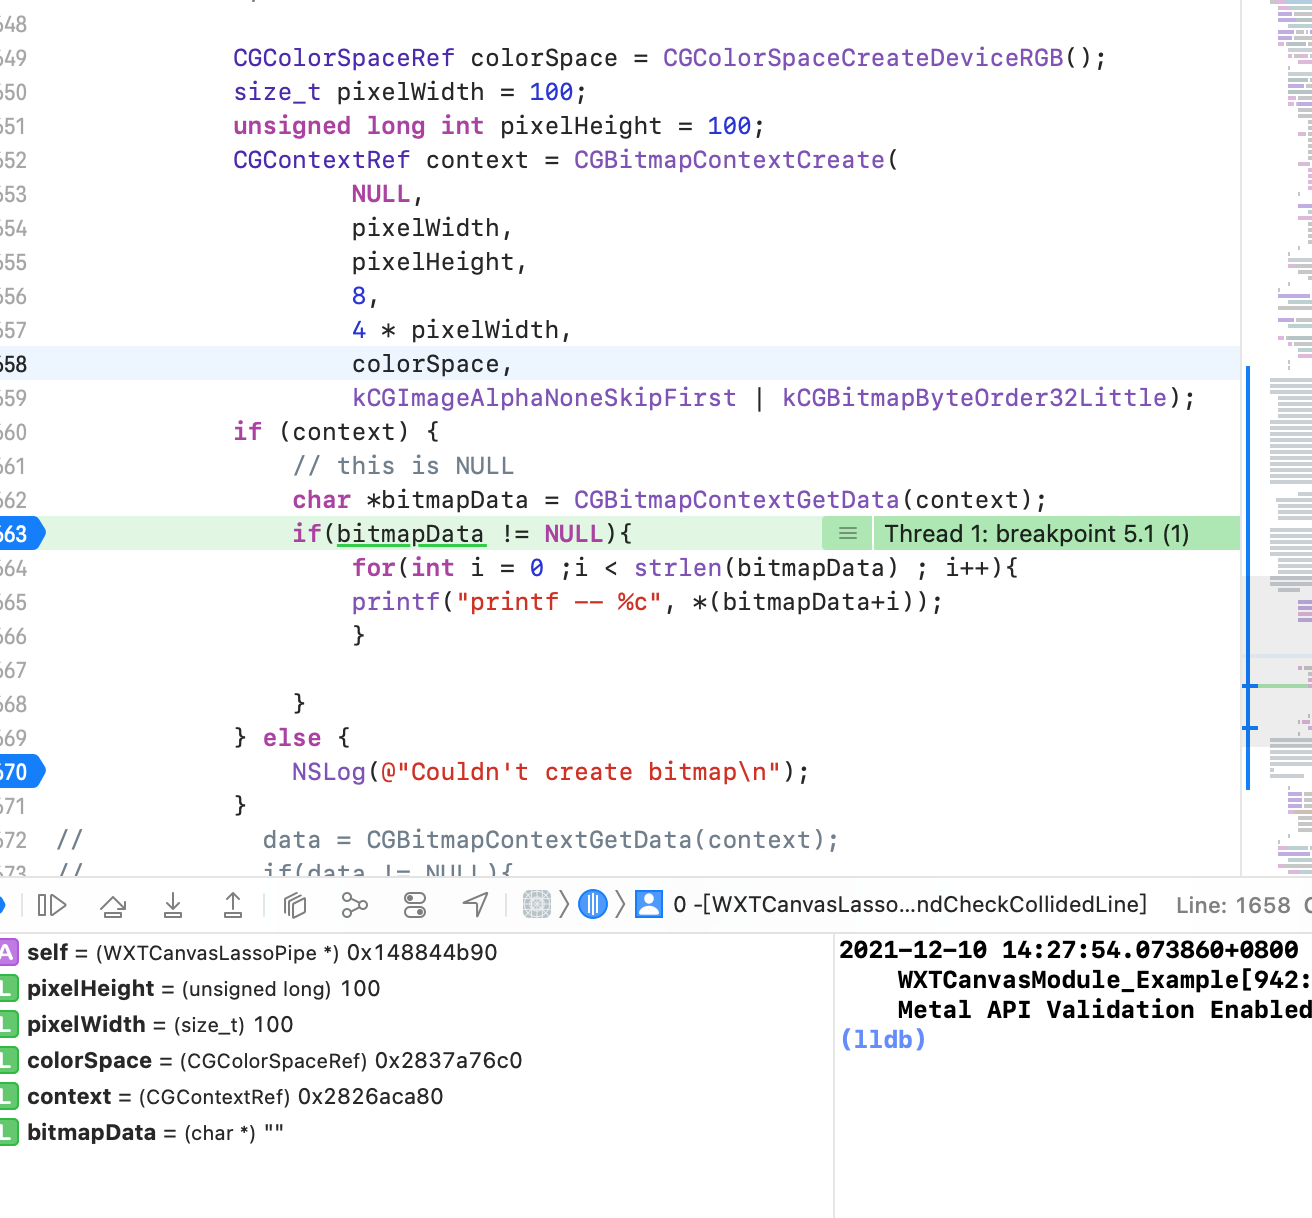
Task: Click the else keyword on line 669
Action: click(292, 738)
